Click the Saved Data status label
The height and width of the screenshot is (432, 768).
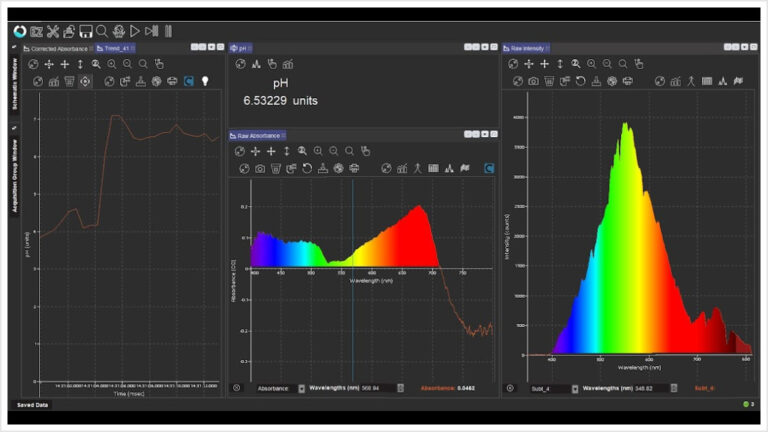(32, 405)
